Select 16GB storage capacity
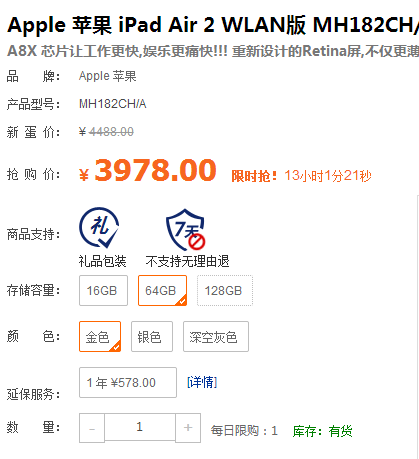 point(103,290)
